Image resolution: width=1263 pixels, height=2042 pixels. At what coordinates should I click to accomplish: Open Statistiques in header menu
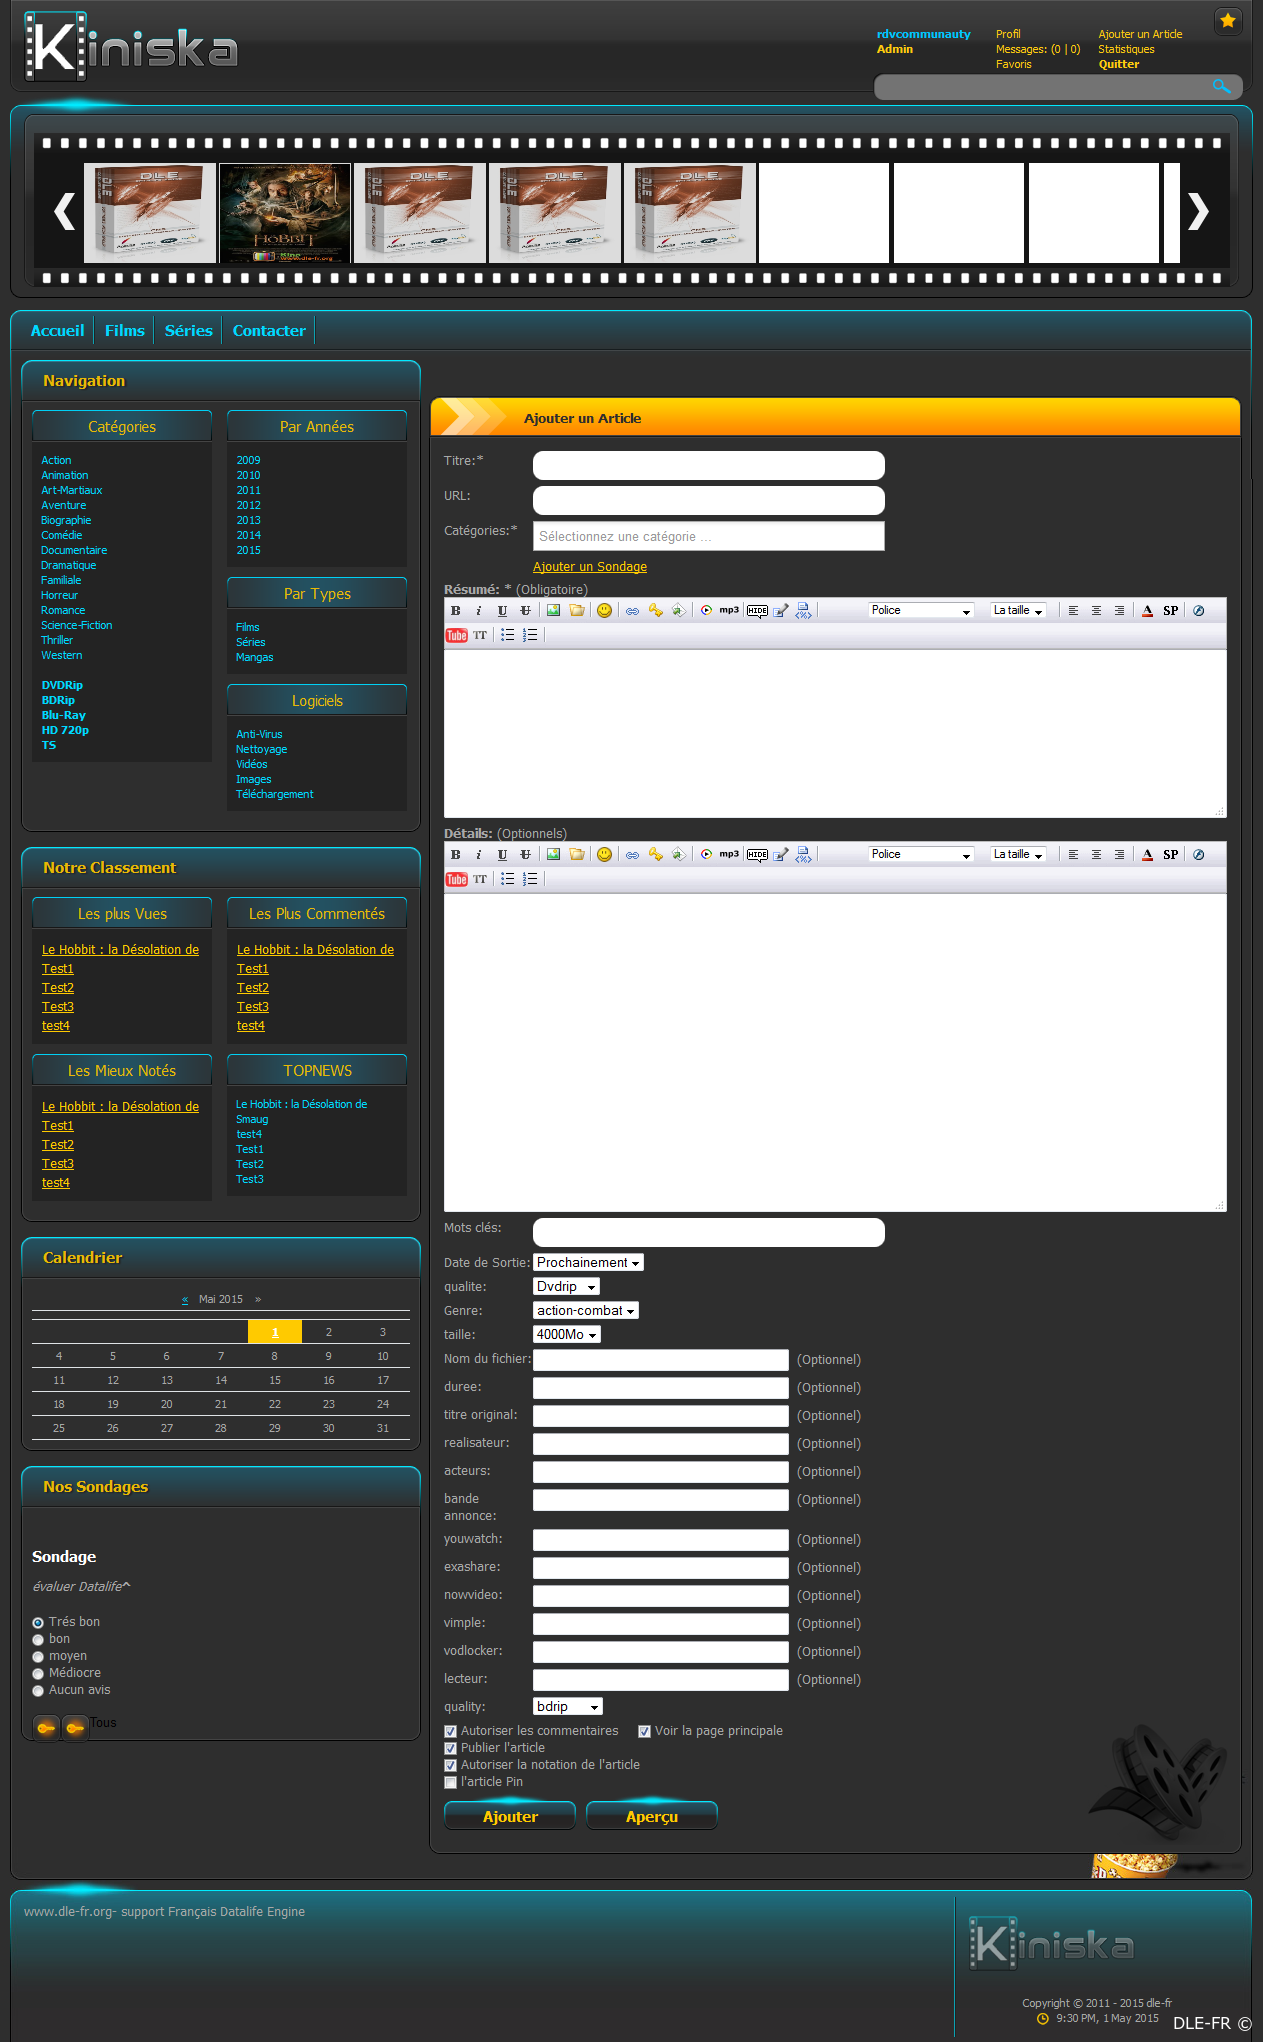(x=1126, y=49)
